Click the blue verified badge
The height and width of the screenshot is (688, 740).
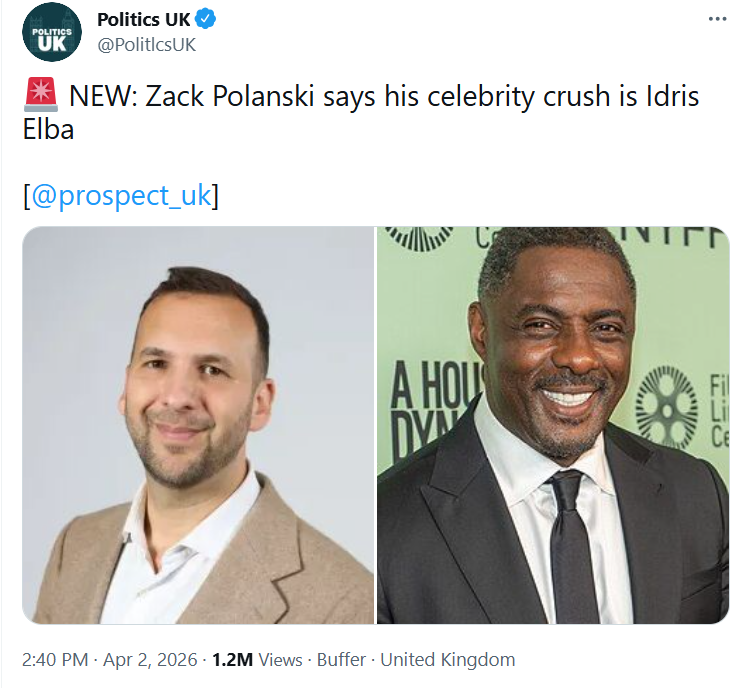[207, 19]
